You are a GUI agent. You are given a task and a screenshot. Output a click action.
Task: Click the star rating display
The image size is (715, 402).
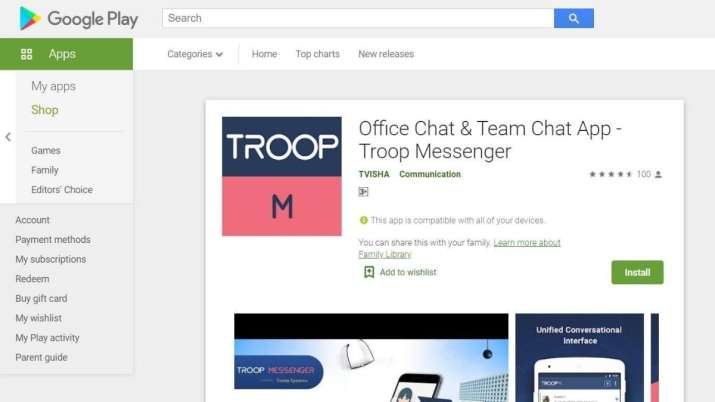pos(611,174)
